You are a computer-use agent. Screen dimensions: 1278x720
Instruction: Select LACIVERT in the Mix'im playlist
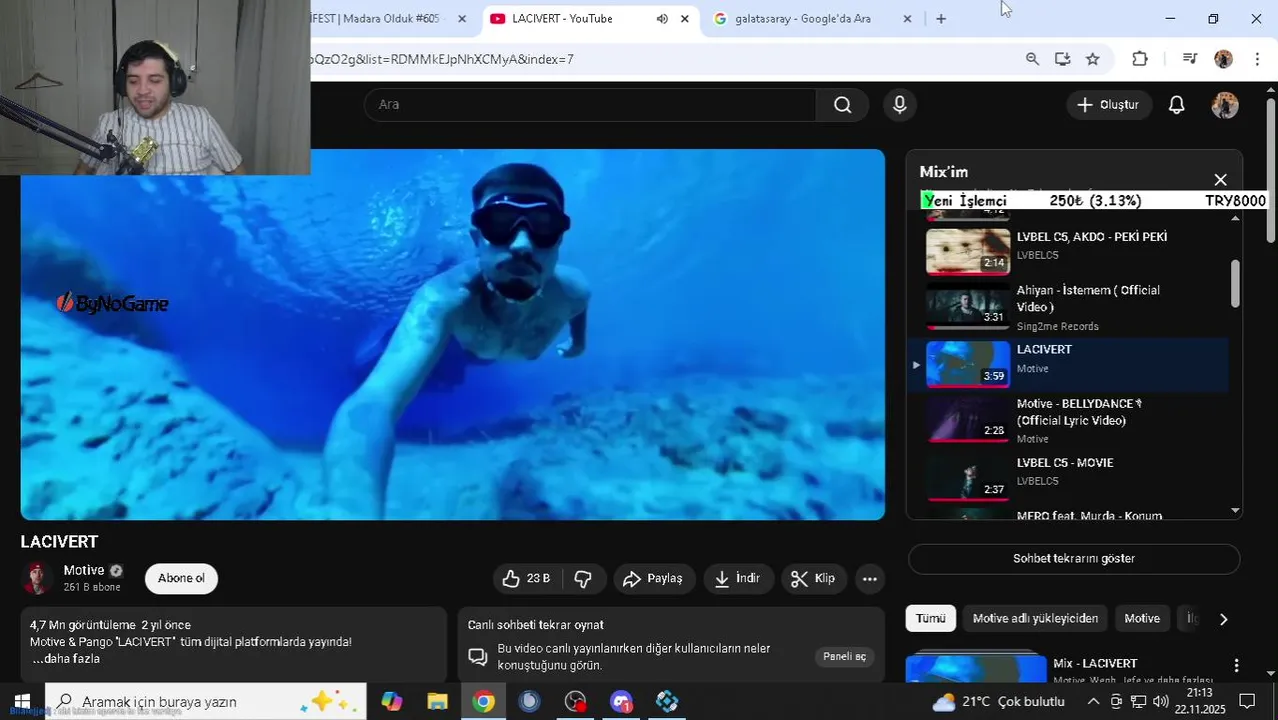pos(1067,364)
